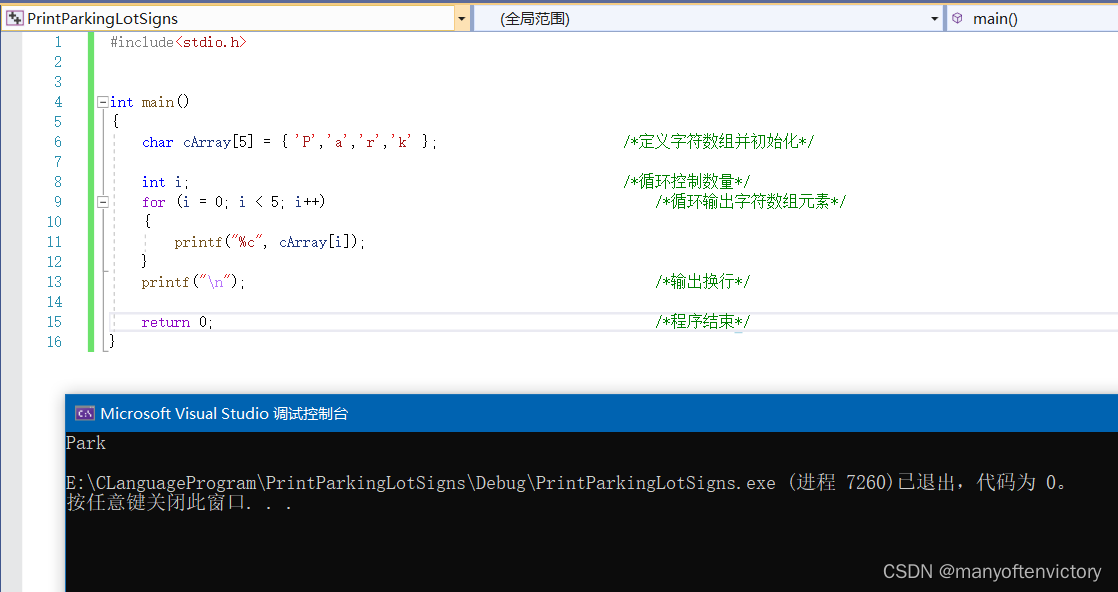This screenshot has width=1118, height=592.
Task: Click the 'int main()' function signature
Action: (x=150, y=102)
